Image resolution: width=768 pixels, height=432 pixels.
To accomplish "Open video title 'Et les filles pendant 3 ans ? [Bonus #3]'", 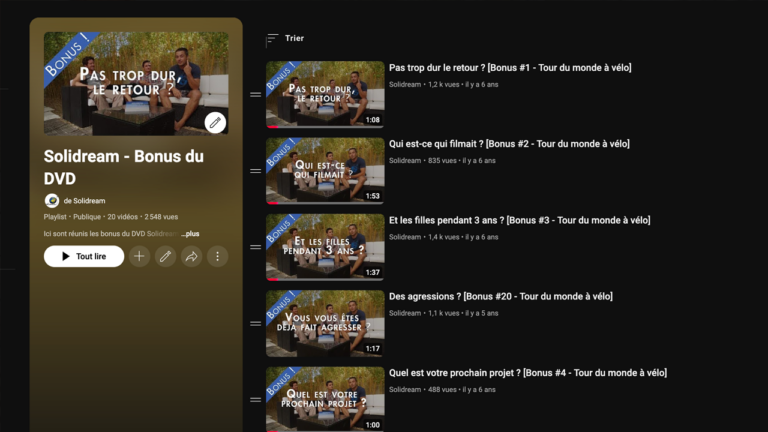I will click(519, 220).
